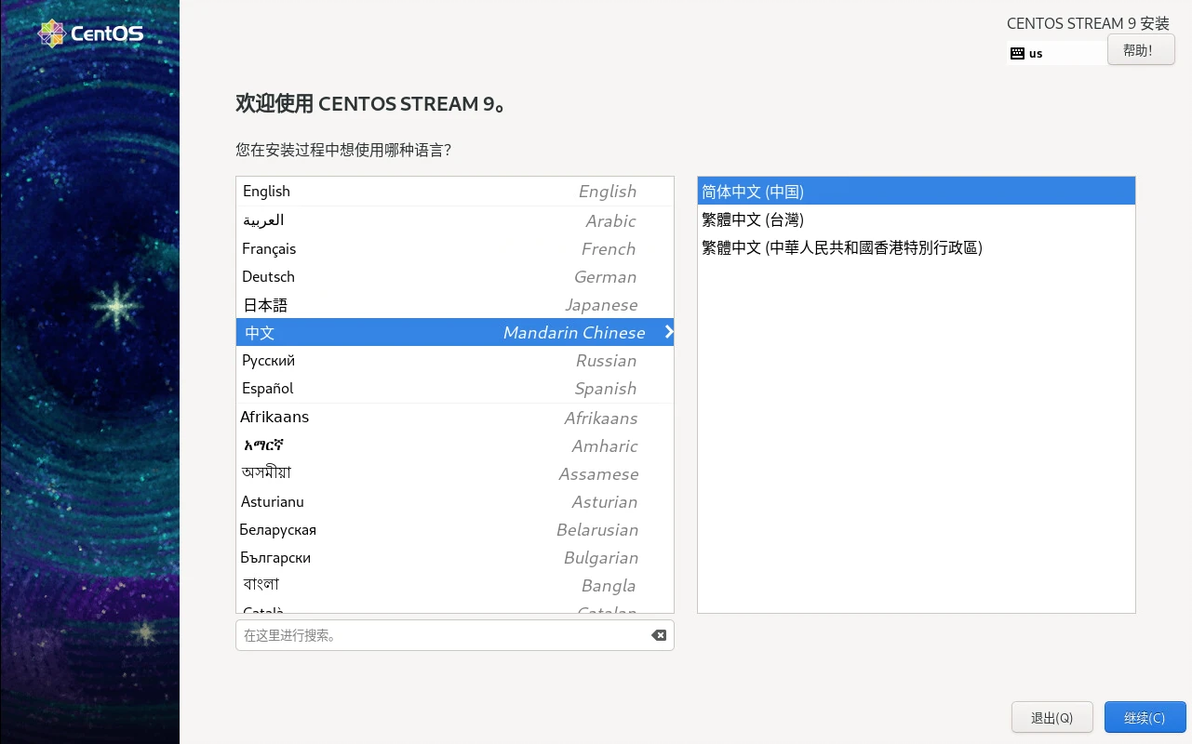
Task: Select the Assamese language row
Action: pos(455,473)
